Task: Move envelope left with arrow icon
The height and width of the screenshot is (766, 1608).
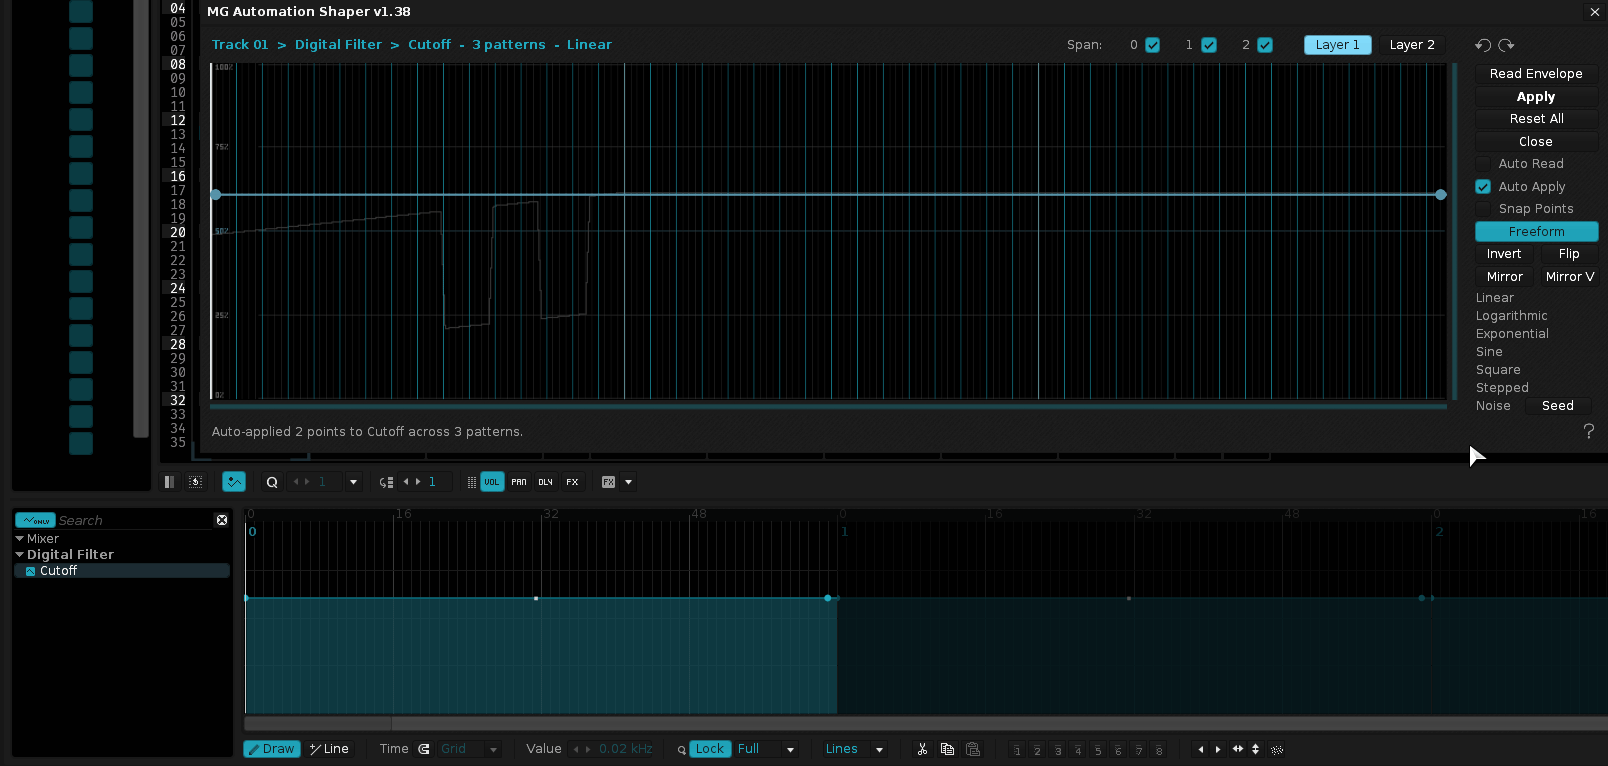Action: [1201, 749]
